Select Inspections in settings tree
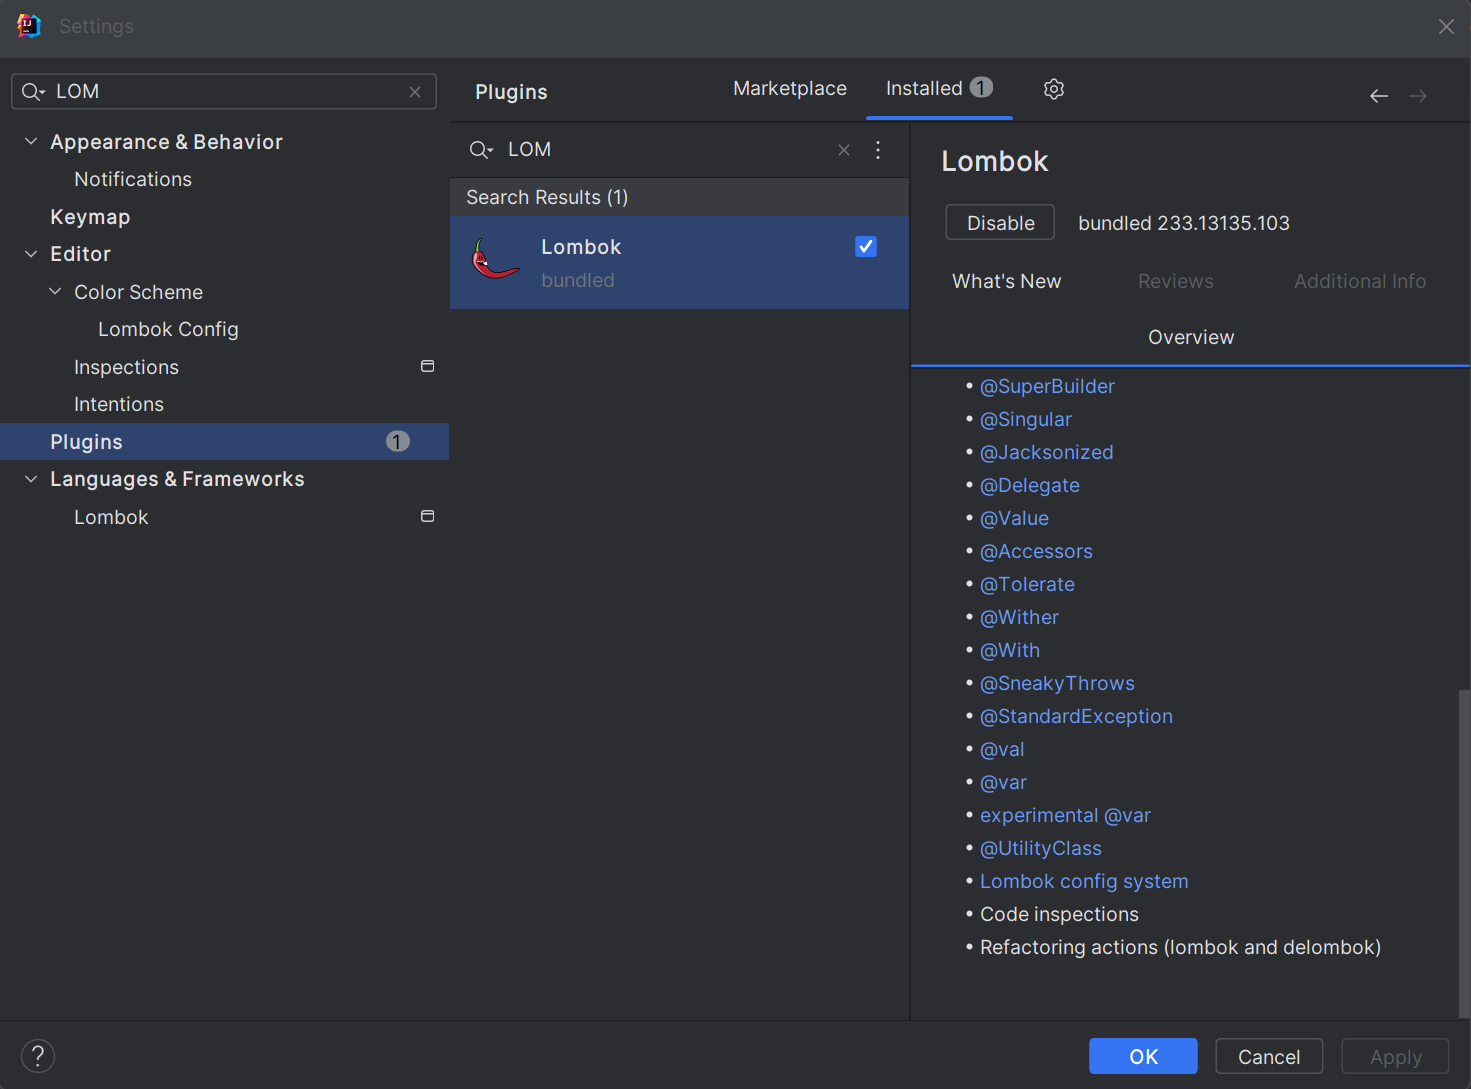Viewport: 1471px width, 1089px height. click(x=126, y=367)
